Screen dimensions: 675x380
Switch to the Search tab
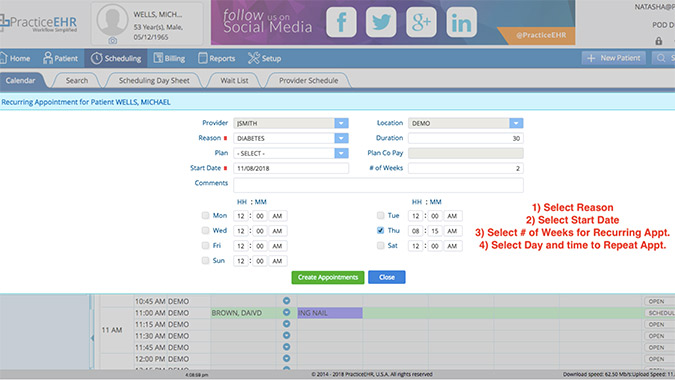point(77,80)
